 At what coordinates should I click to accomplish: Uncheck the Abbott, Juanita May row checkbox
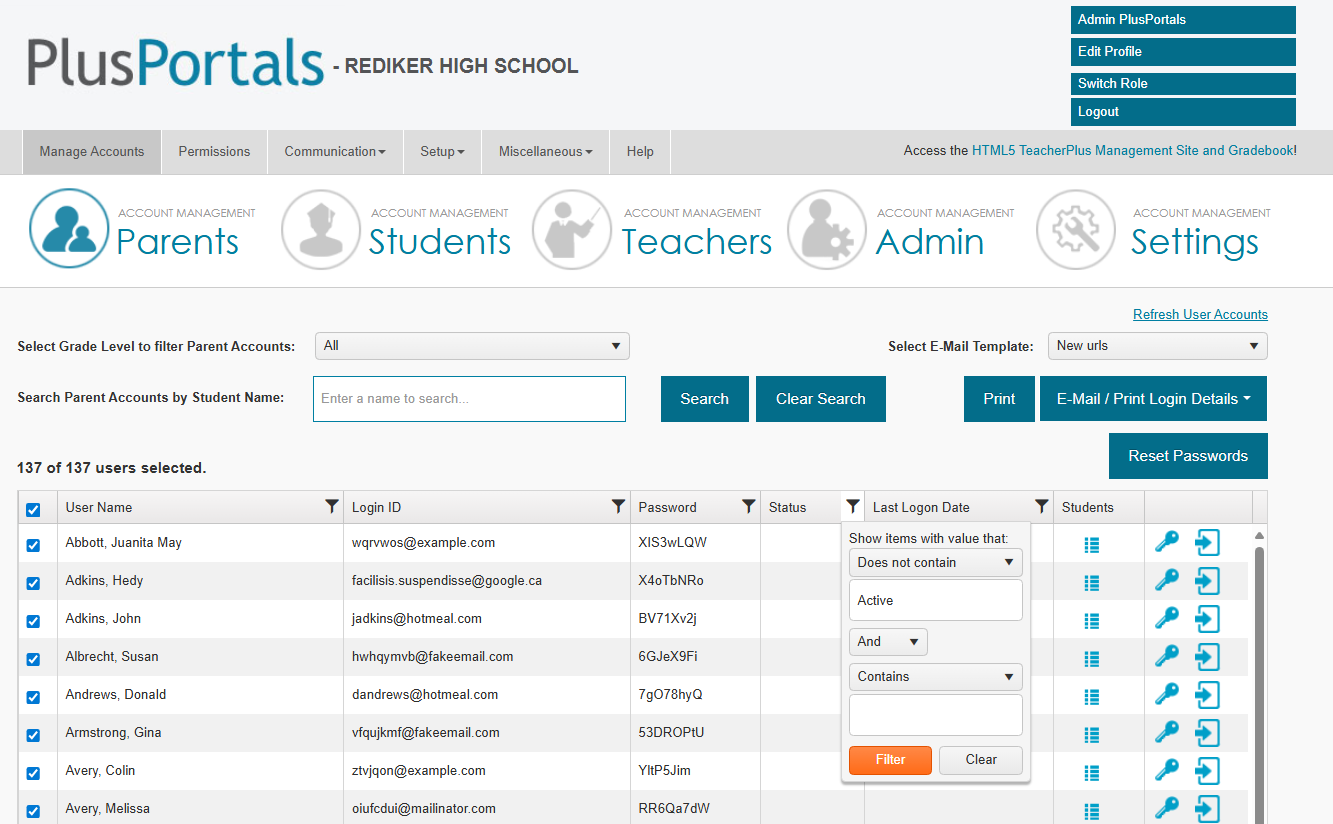(x=33, y=545)
